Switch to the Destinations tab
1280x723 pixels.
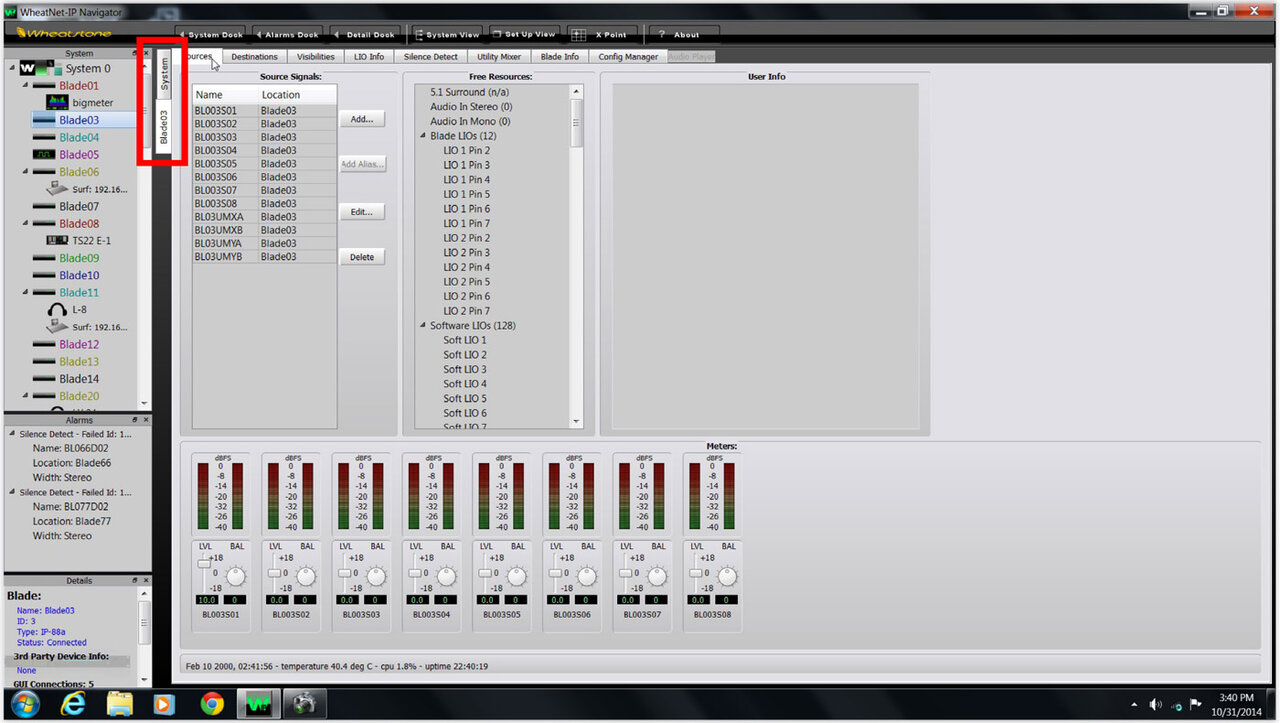click(254, 57)
